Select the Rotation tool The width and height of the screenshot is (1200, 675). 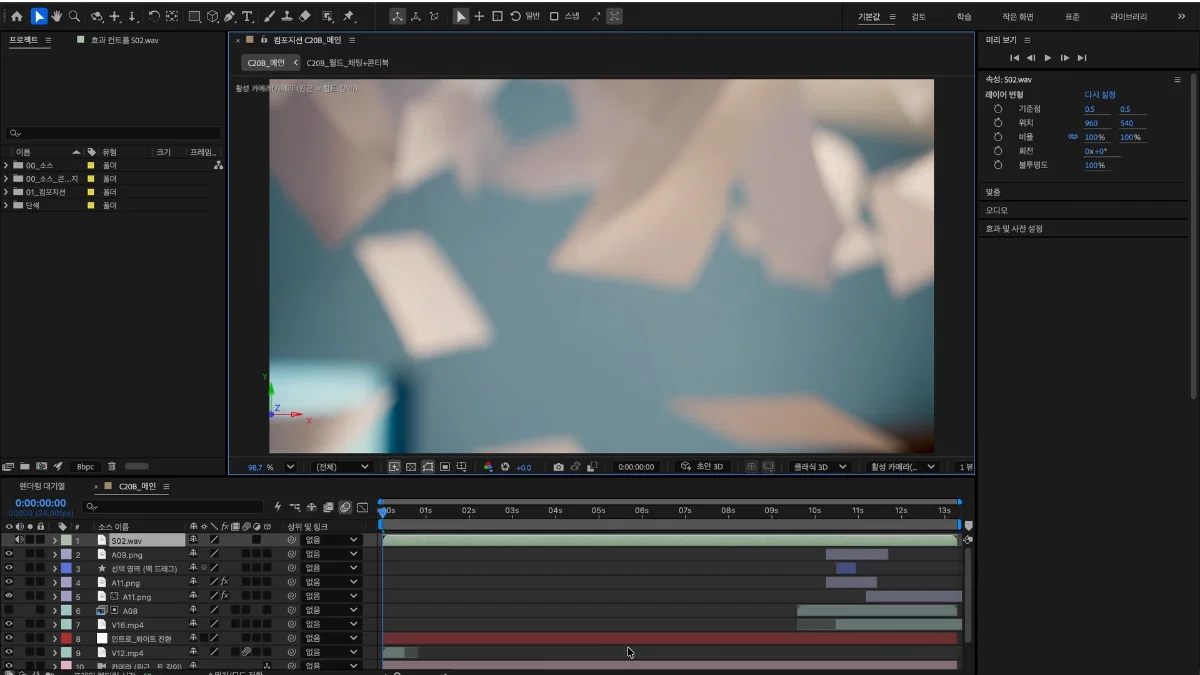click(x=154, y=16)
